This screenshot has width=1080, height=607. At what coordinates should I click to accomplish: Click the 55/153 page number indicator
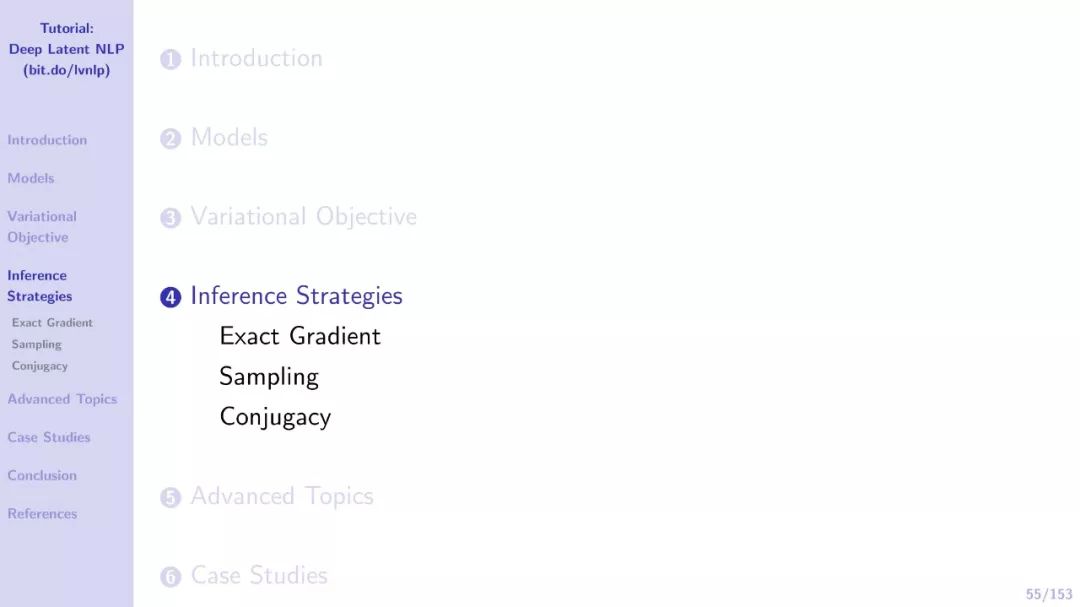click(1048, 594)
